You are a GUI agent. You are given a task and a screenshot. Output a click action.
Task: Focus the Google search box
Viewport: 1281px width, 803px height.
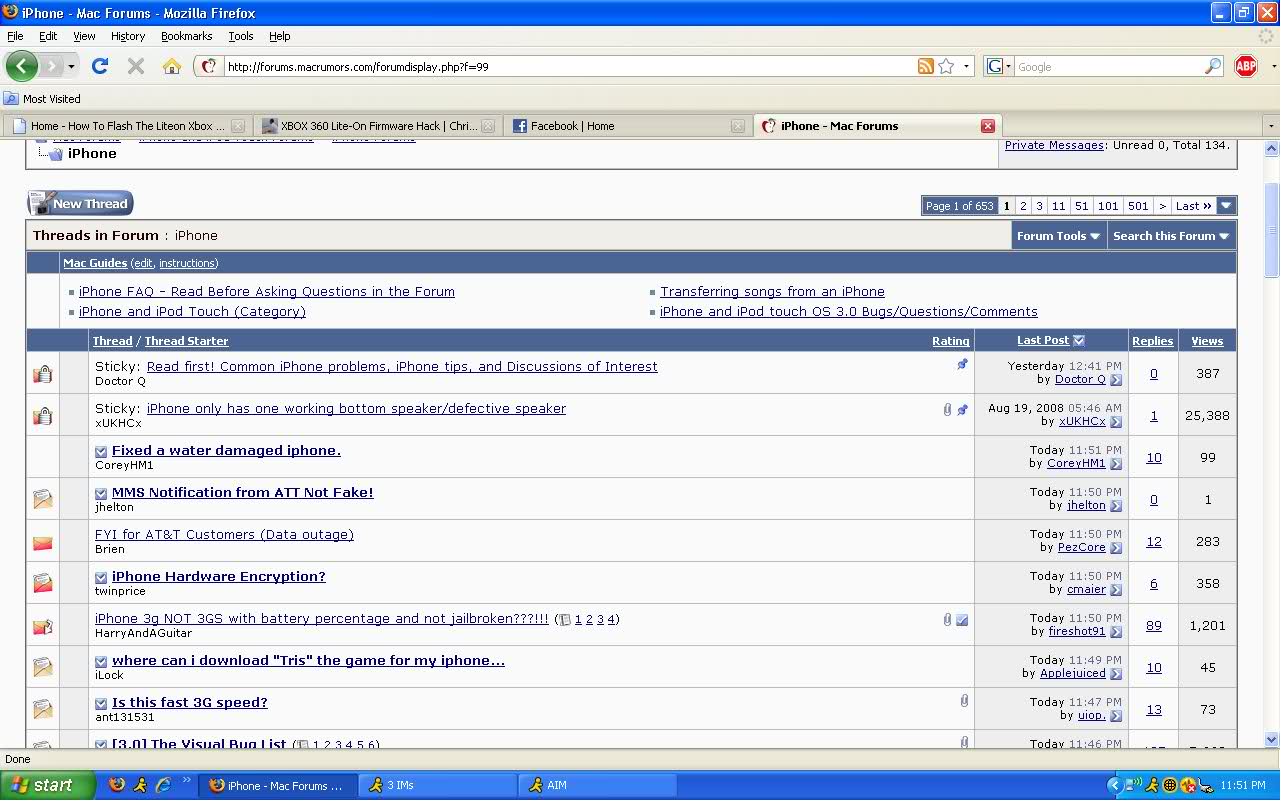pyautogui.click(x=1108, y=67)
